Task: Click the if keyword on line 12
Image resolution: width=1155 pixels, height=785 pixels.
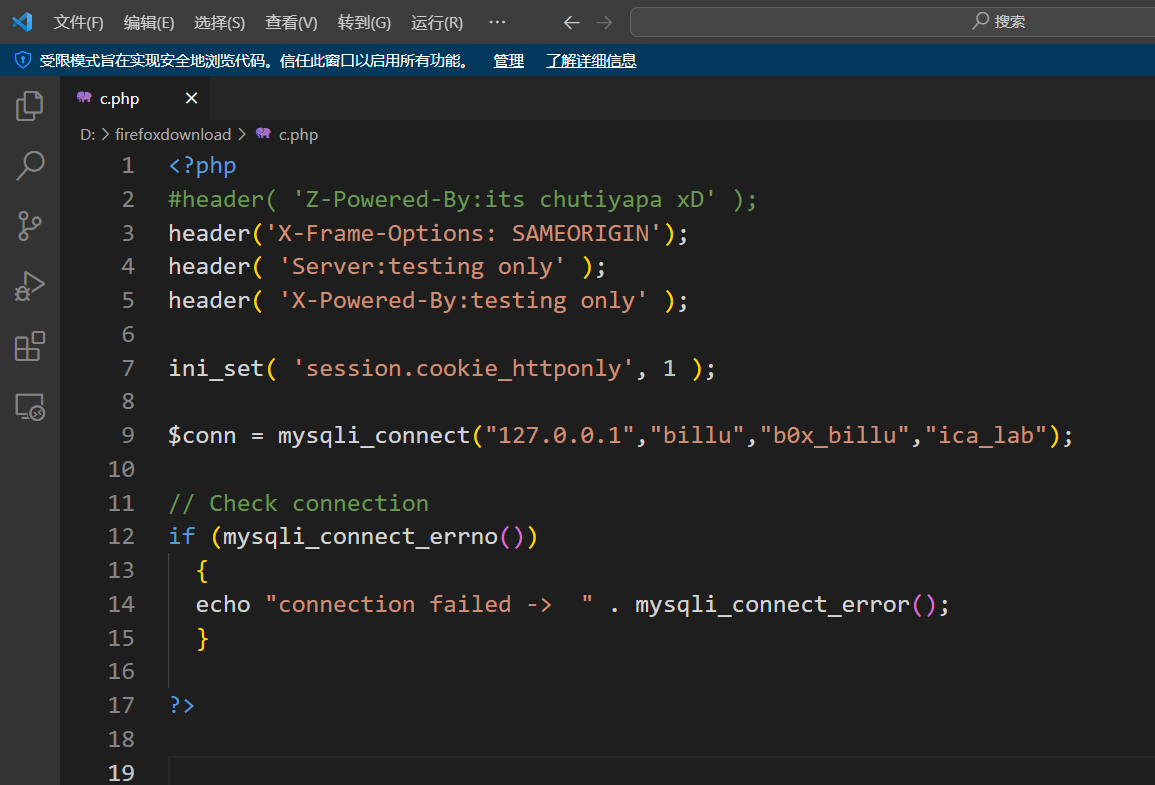Action: coord(181,536)
